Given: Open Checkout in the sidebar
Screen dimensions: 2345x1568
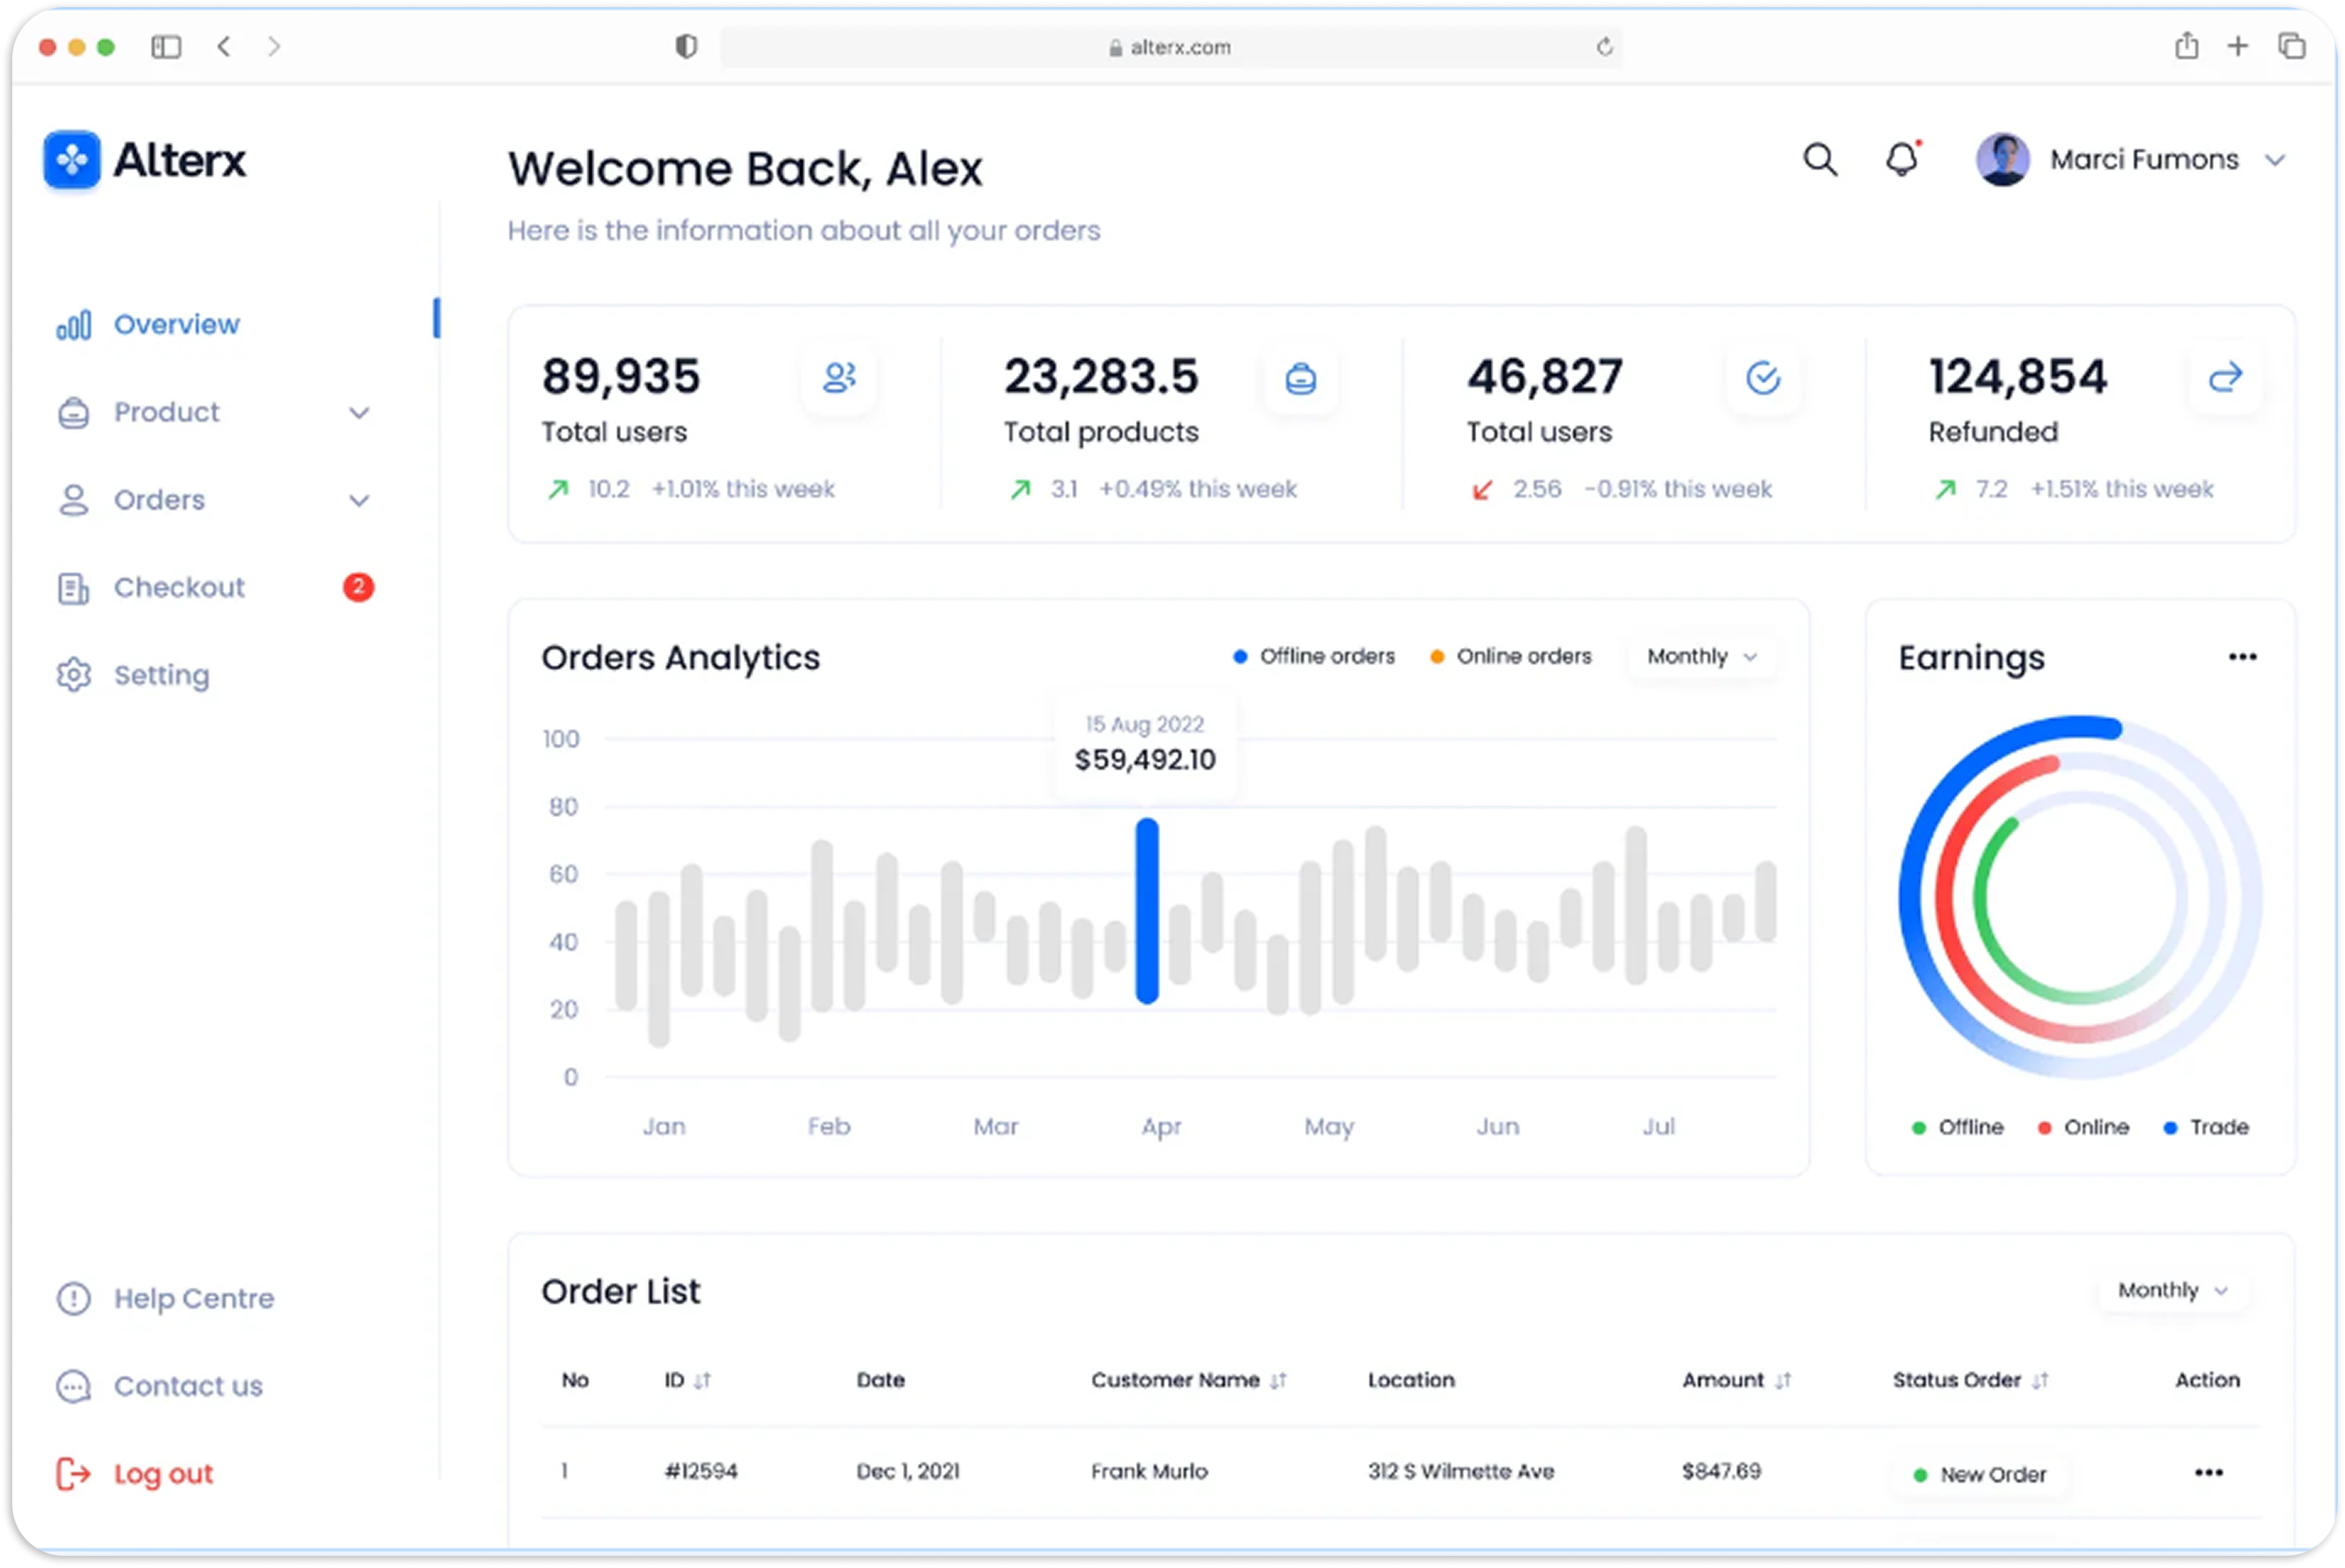Looking at the screenshot, I should (179, 587).
